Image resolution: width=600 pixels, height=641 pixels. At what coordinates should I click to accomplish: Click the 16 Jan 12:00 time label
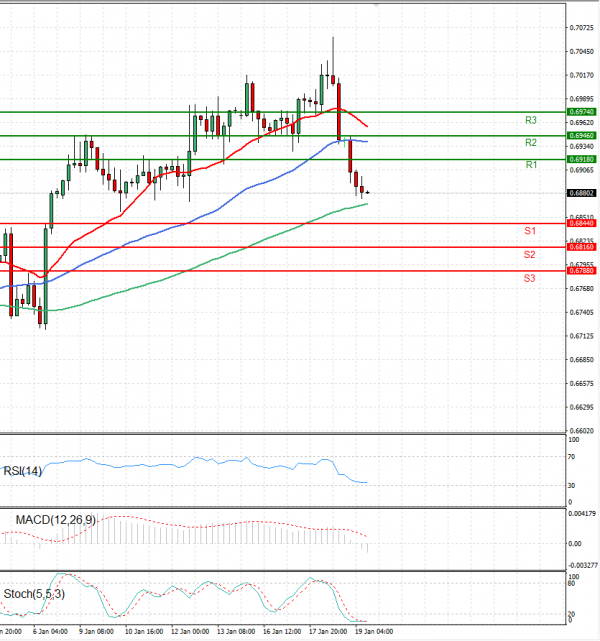click(x=282, y=632)
